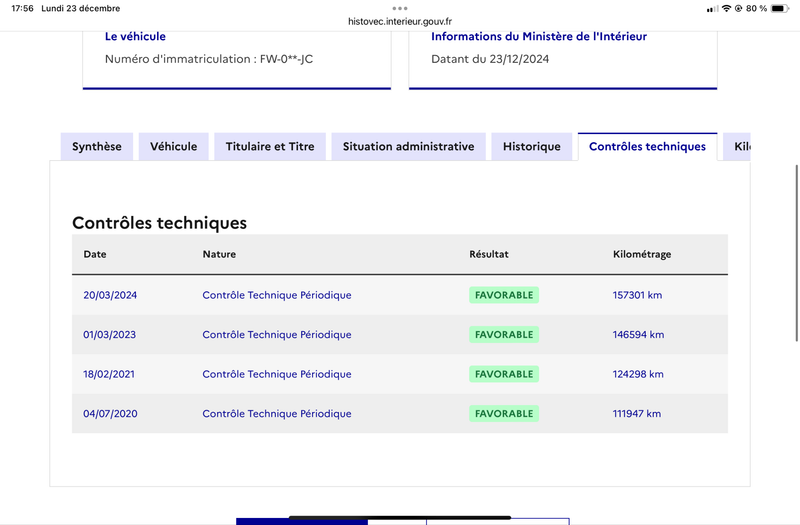Image resolution: width=800 pixels, height=525 pixels.
Task: Click the Le véhicule card heading
Action: (135, 37)
